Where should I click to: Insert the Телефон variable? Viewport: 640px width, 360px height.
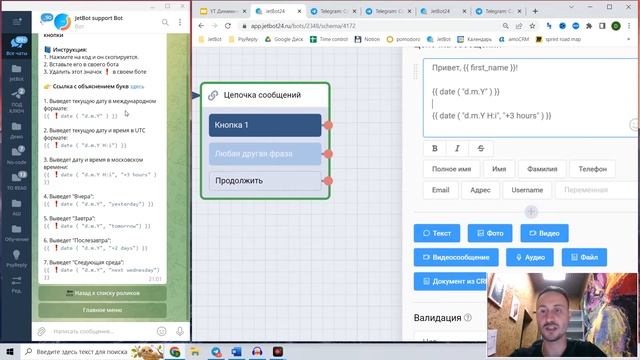pyautogui.click(x=592, y=169)
